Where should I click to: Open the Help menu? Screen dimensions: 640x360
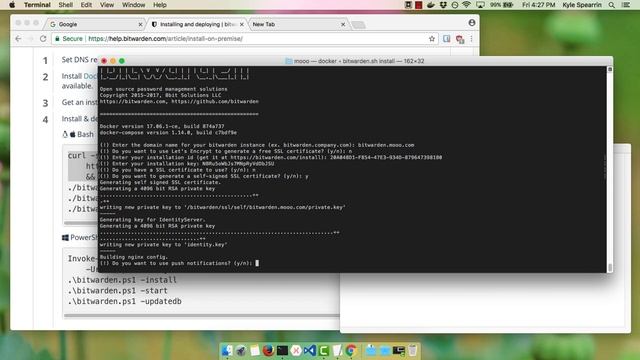tap(160, 5)
